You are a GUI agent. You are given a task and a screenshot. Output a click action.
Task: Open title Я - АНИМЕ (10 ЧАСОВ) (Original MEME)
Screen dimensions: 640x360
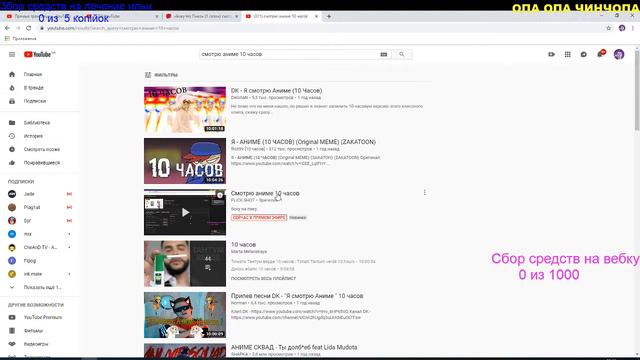(x=303, y=142)
